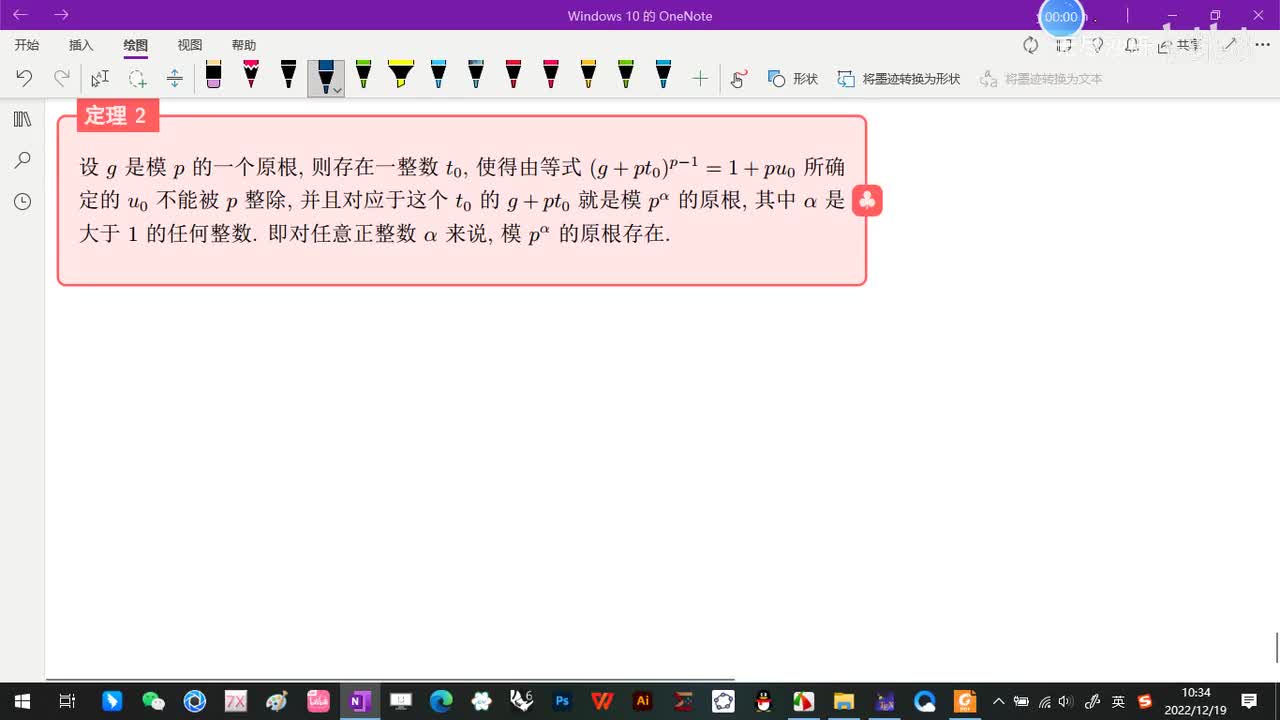Click the 共享 (Share) button
1280x720 pixels.
(x=1178, y=45)
